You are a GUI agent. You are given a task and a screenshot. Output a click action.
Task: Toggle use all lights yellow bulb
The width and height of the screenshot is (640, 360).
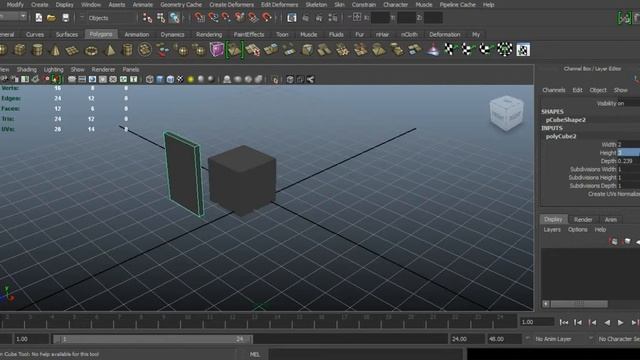(x=191, y=79)
